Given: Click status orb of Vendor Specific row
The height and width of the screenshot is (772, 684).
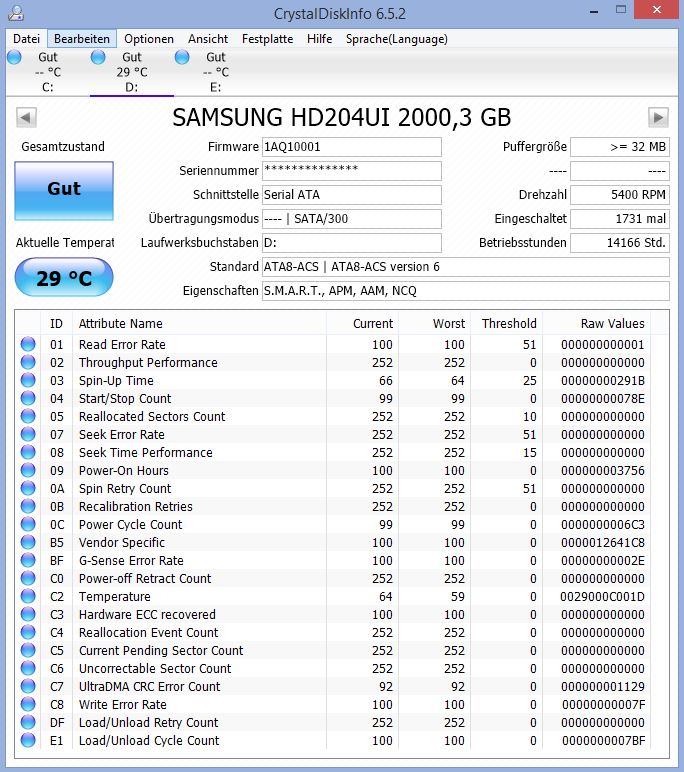Looking at the screenshot, I should click(28, 542).
